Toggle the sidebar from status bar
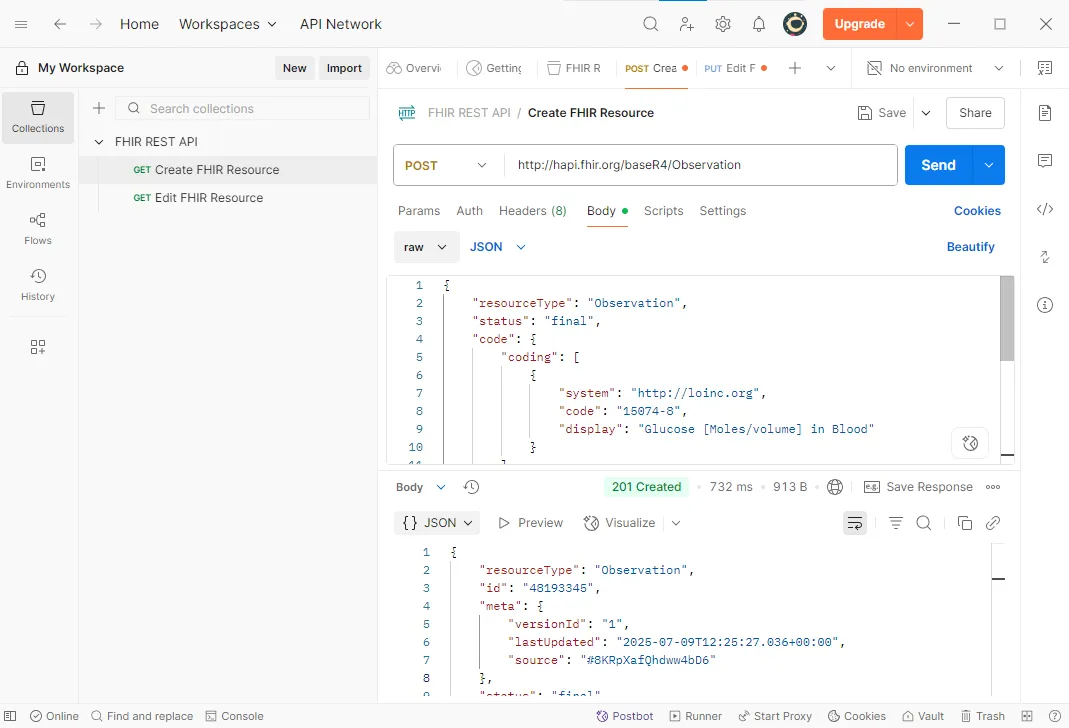Viewport: 1069px width, 728px height. (x=10, y=716)
